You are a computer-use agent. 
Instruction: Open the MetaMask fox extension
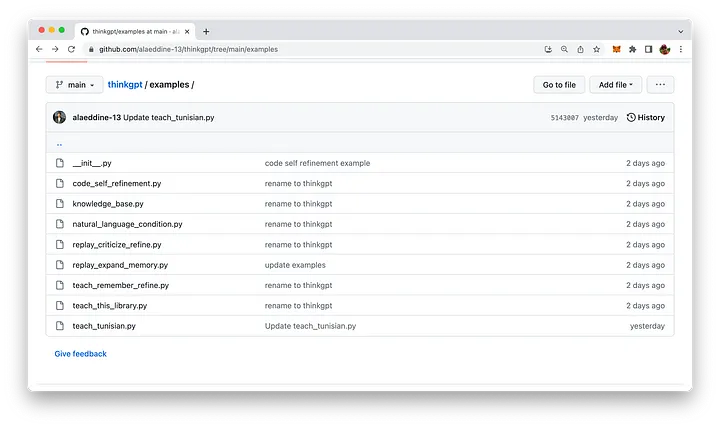(617, 49)
